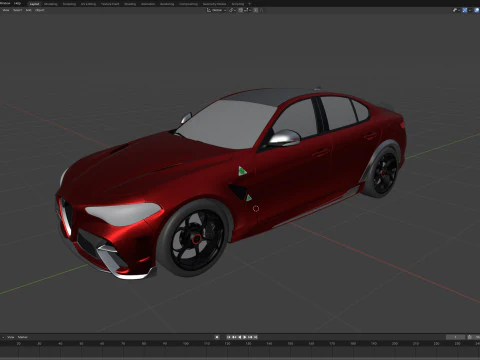The height and width of the screenshot is (360, 480).
Task: Toggle auto keying record button
Action: click(217, 337)
